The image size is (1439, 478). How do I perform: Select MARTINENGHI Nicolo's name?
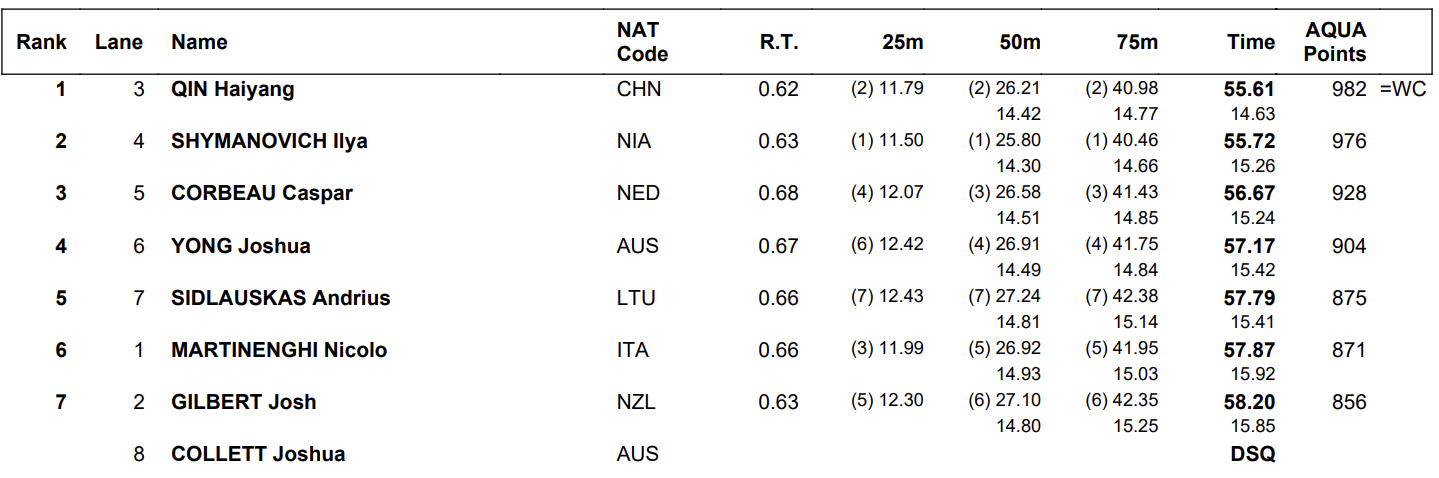[279, 349]
